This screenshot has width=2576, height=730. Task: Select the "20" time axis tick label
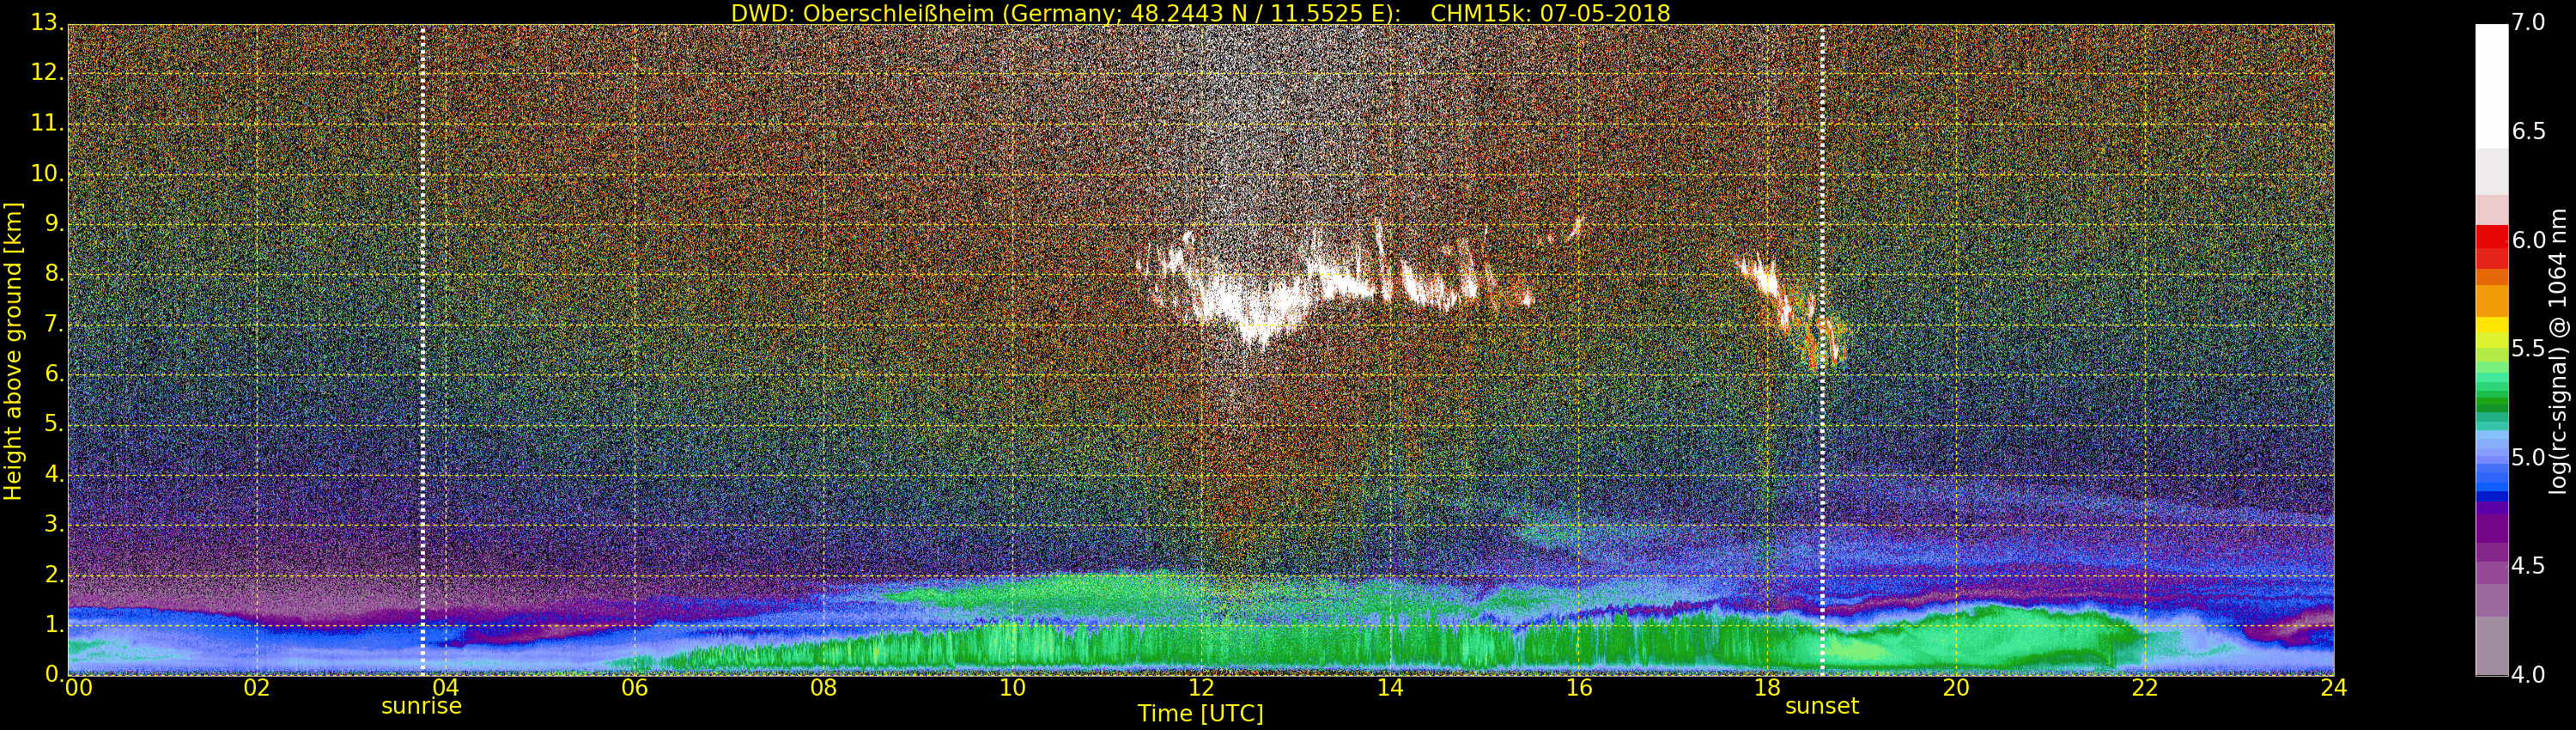tap(1956, 687)
